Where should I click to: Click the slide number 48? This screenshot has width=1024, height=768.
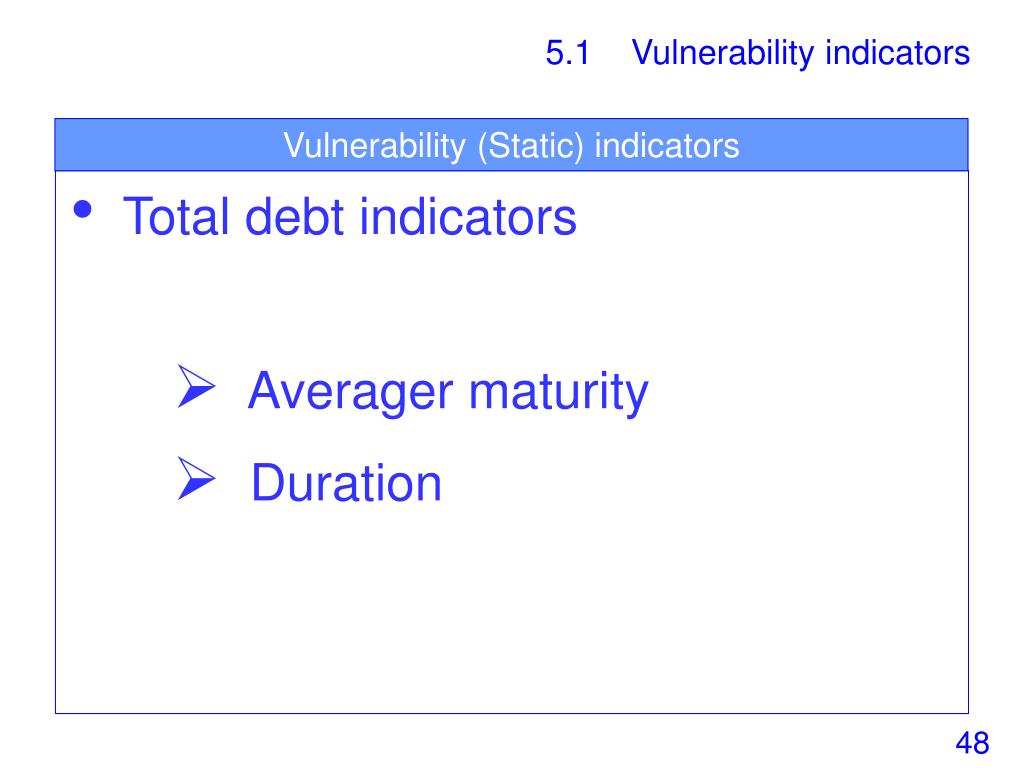point(972,743)
